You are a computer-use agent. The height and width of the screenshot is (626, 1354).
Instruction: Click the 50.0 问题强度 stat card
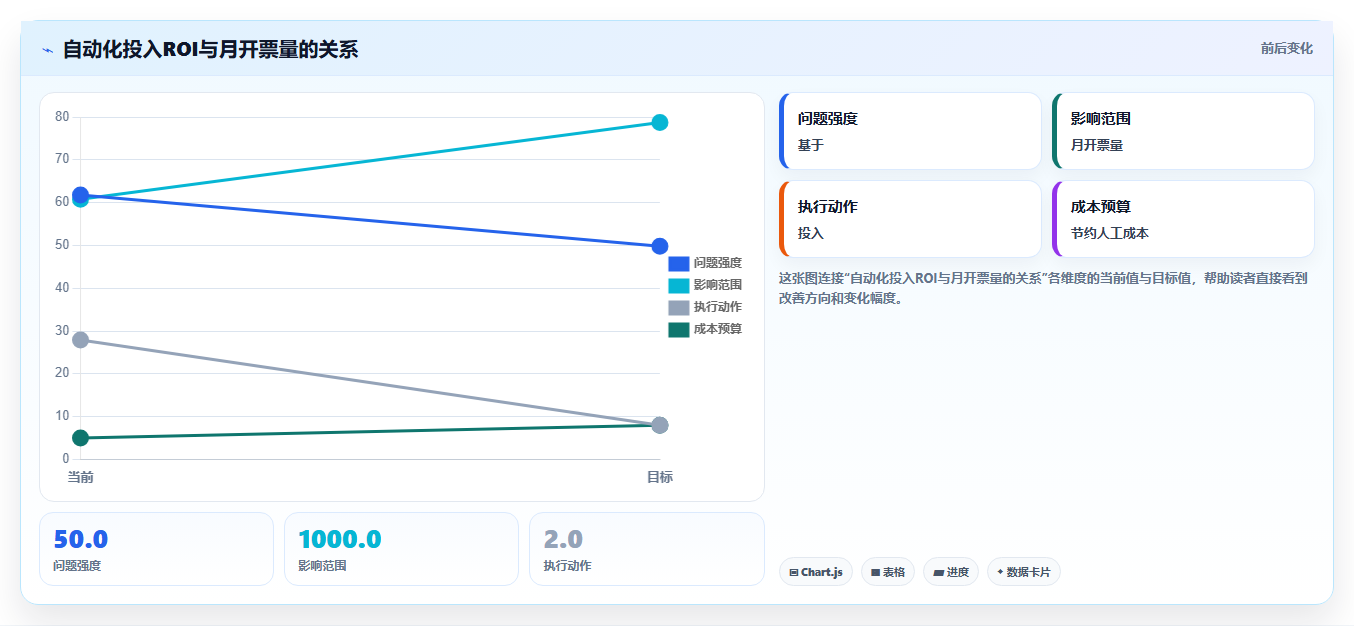point(156,549)
